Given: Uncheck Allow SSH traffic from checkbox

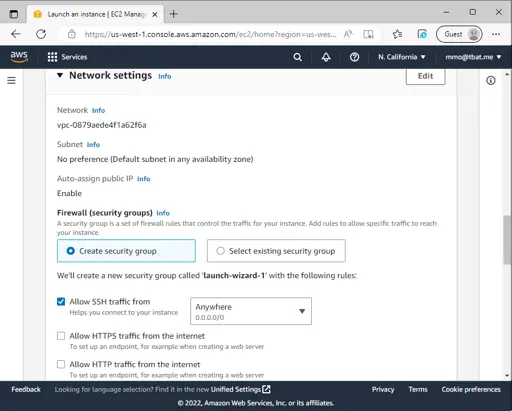Looking at the screenshot, I should tap(61, 302).
